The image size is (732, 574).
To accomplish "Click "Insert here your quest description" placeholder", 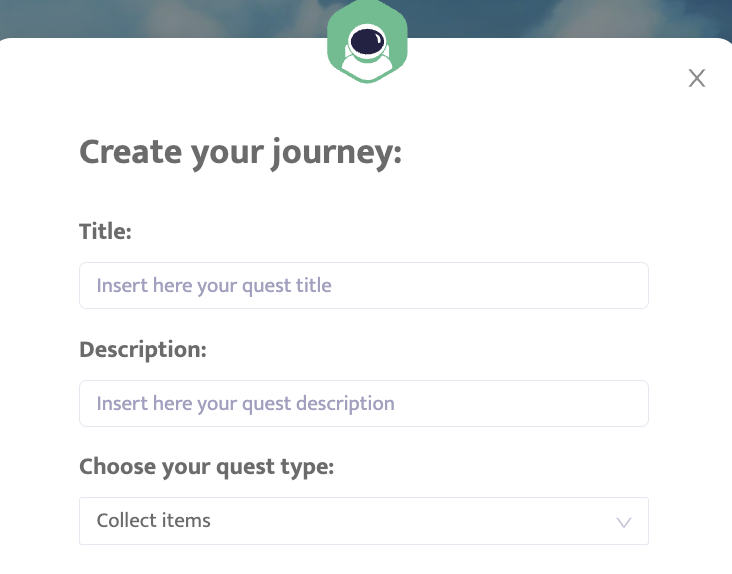I will coord(245,403).
